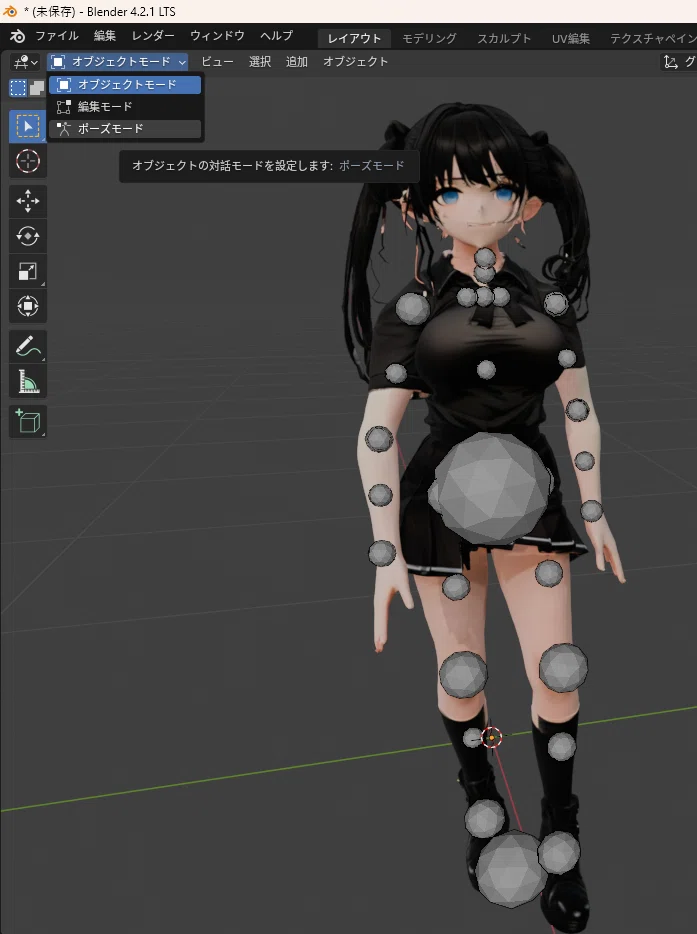Switch to the UV編集 workspace tab

point(570,38)
